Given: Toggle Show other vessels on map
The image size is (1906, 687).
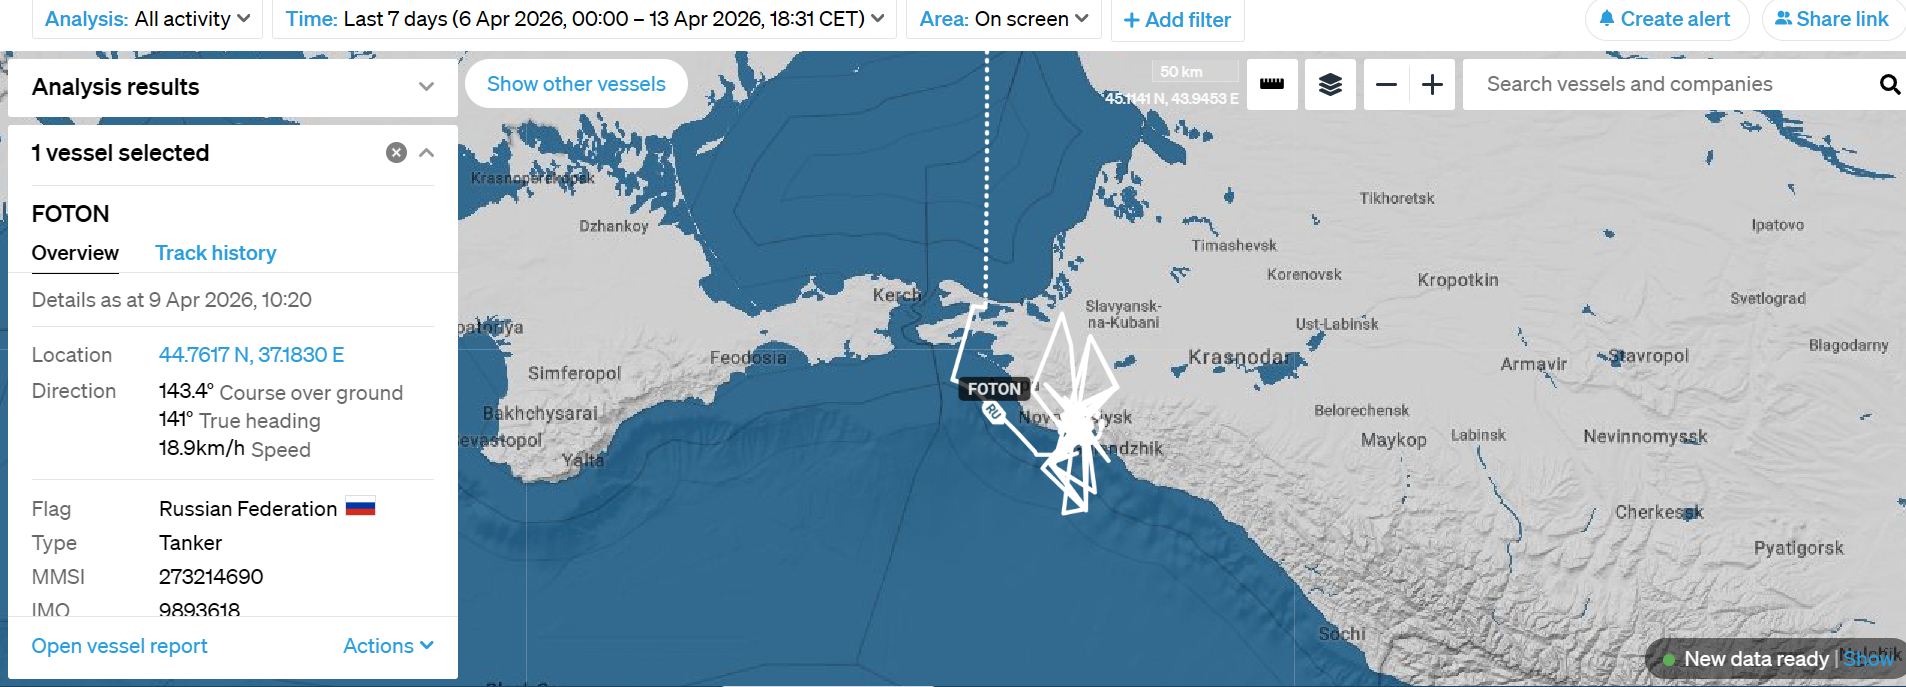Looking at the screenshot, I should point(576,84).
